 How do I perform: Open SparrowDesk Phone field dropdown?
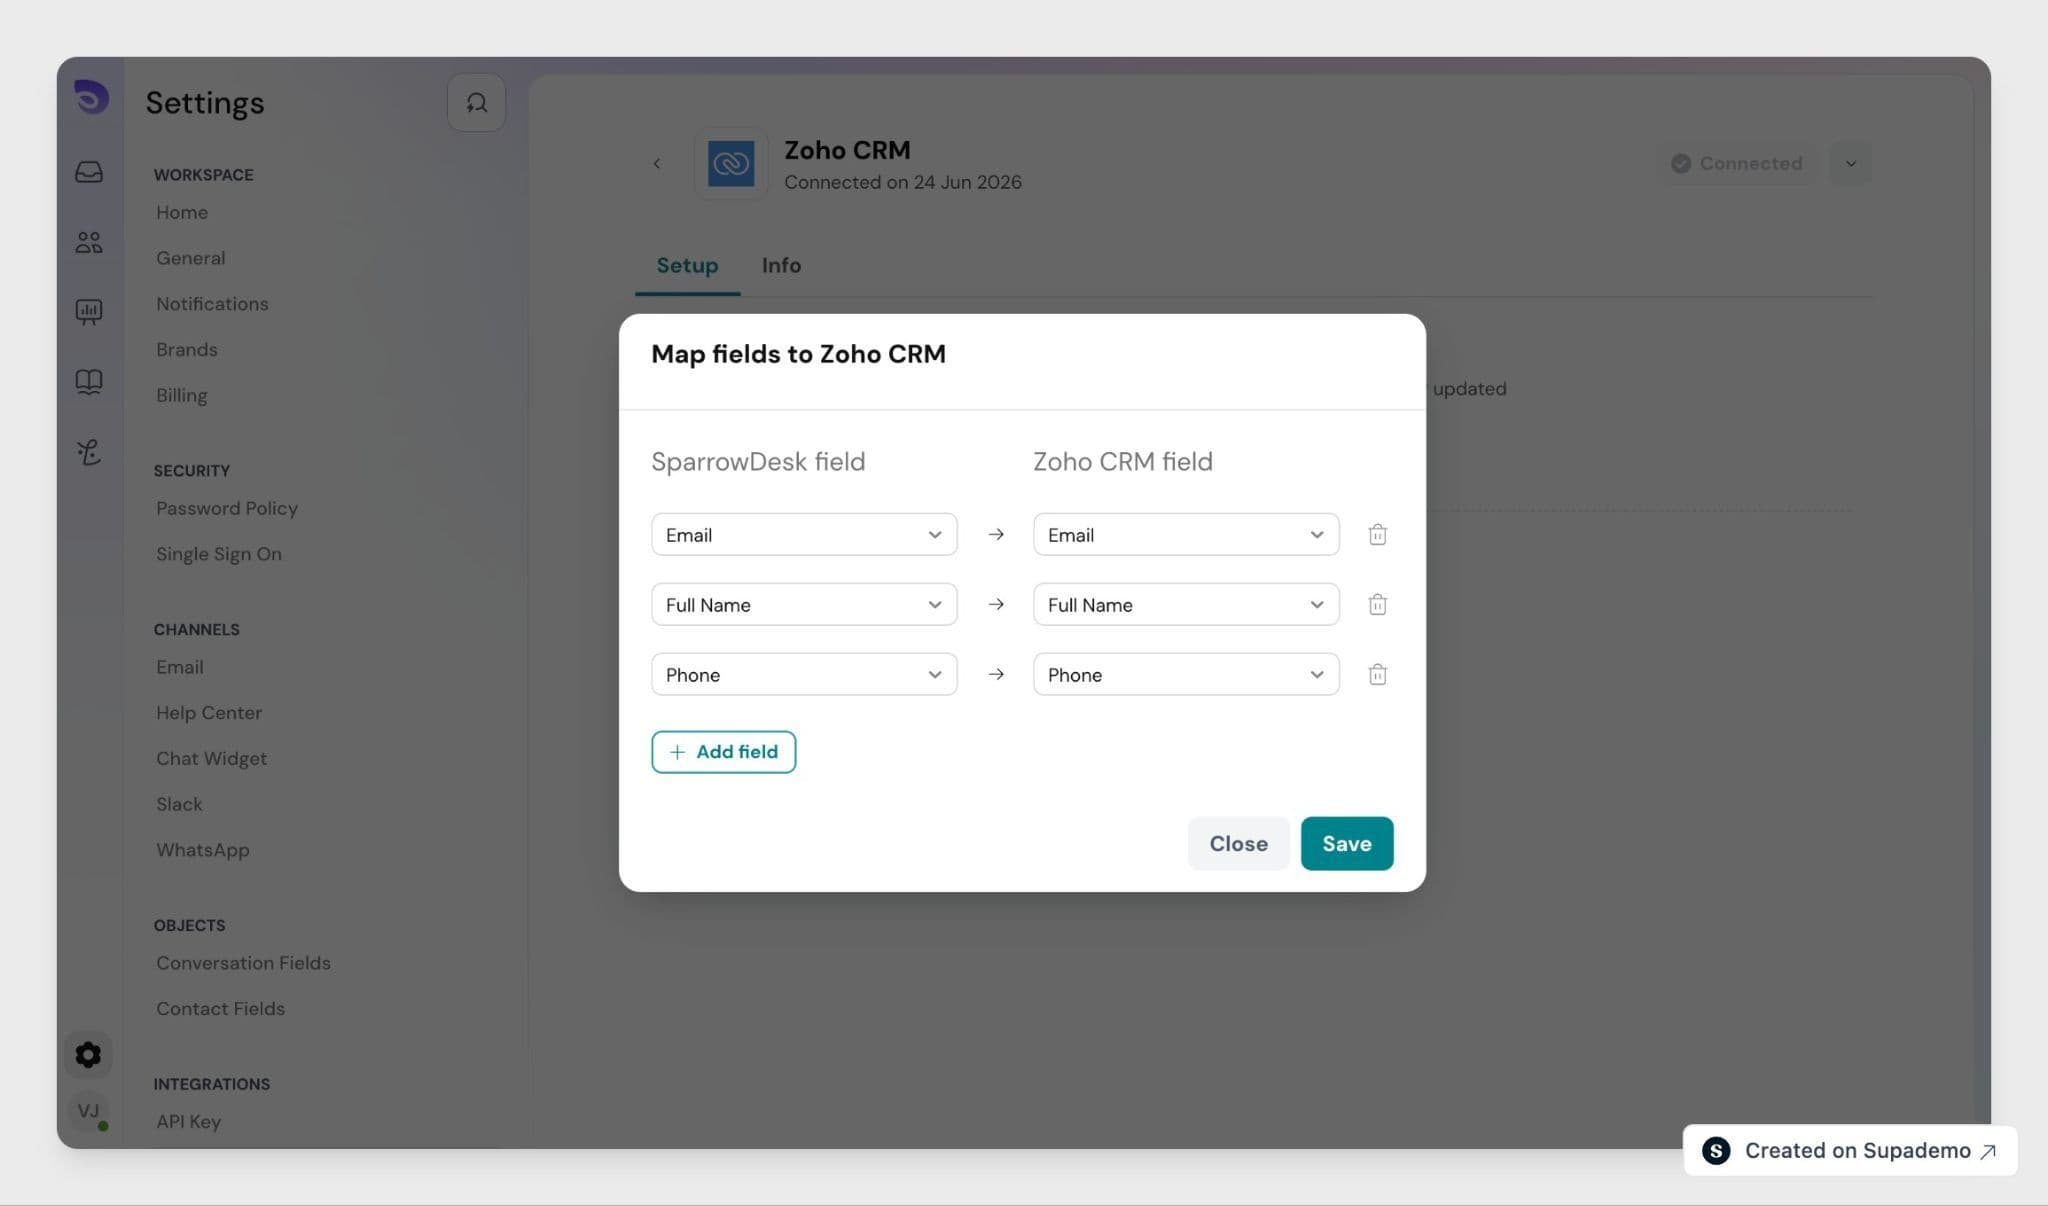(804, 674)
